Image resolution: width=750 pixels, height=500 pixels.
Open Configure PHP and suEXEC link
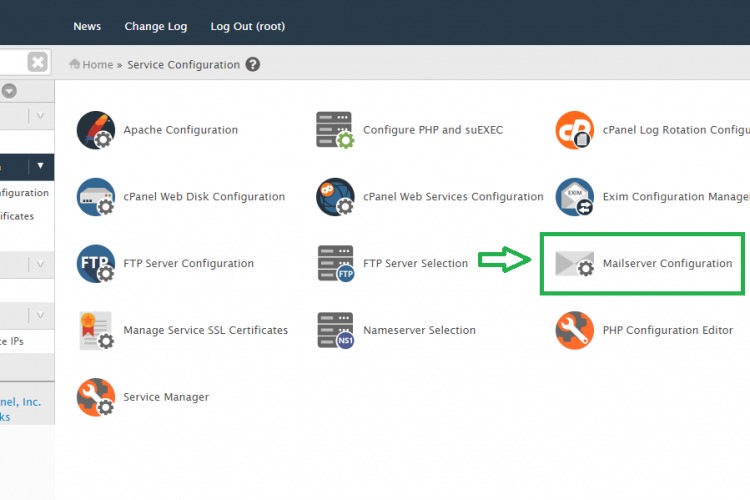(x=433, y=130)
